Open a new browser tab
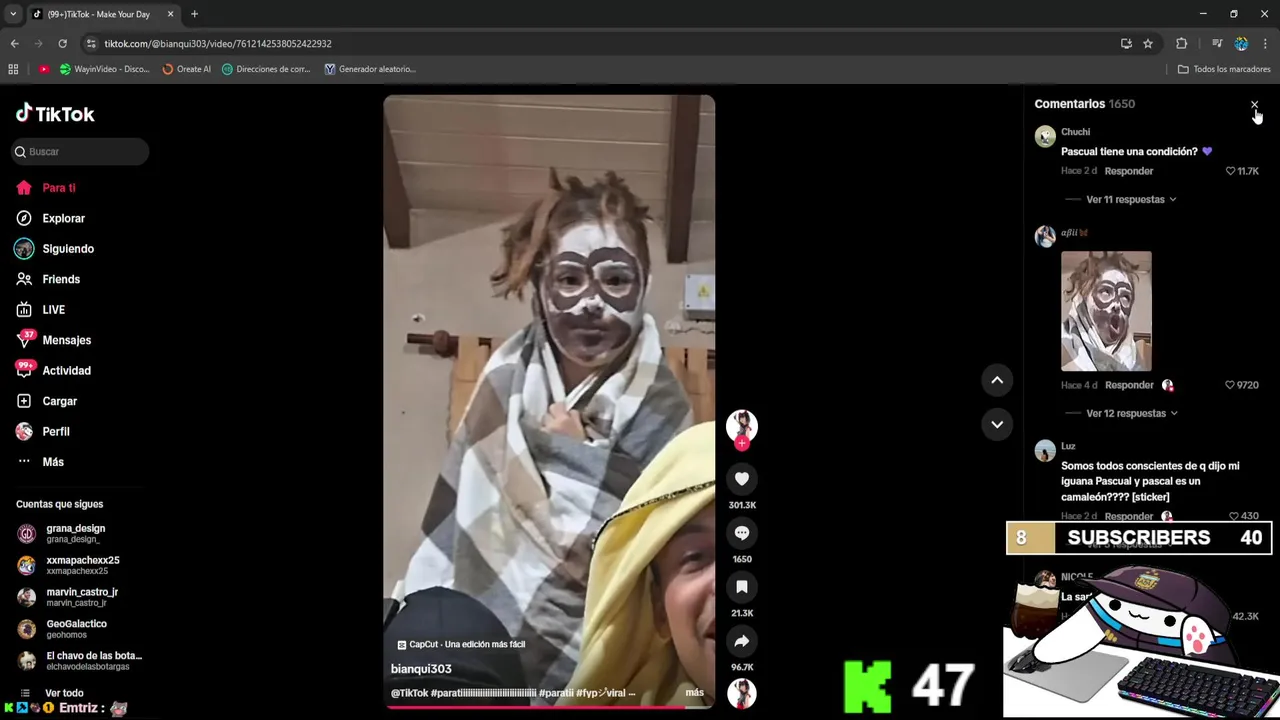The width and height of the screenshot is (1280, 720). pyautogui.click(x=194, y=14)
